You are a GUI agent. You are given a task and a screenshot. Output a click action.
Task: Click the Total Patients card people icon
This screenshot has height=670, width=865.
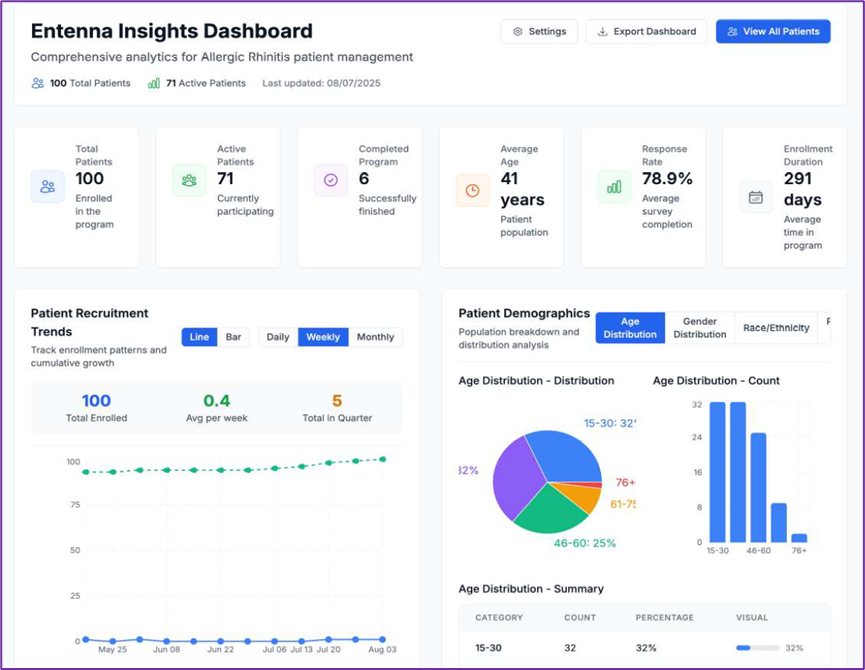pos(47,186)
